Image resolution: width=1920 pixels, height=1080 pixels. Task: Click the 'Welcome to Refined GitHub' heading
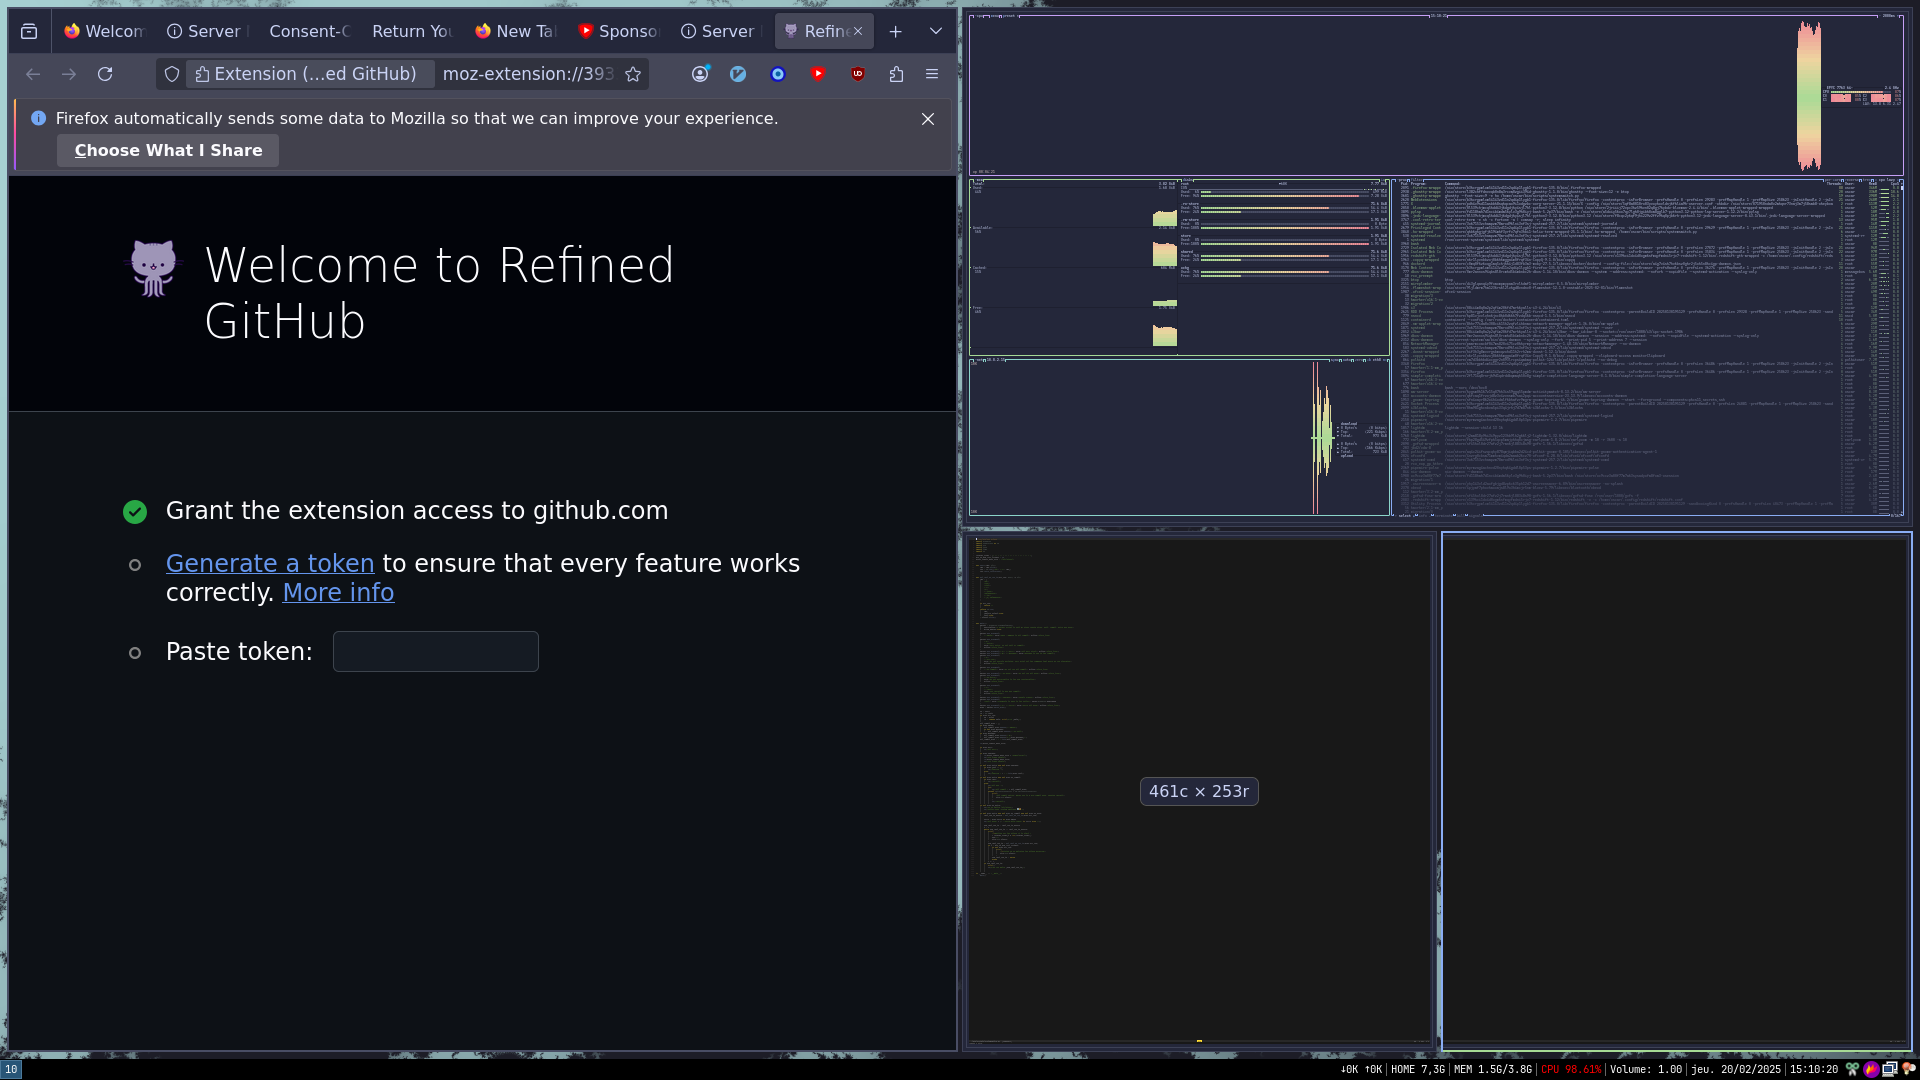(x=440, y=293)
